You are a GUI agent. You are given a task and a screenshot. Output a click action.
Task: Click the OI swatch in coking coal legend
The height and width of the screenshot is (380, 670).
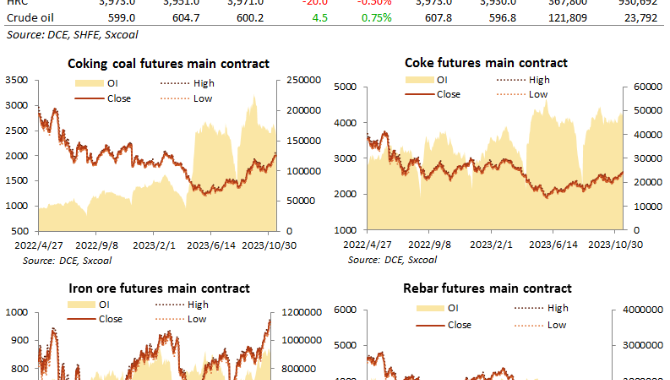coord(89,83)
